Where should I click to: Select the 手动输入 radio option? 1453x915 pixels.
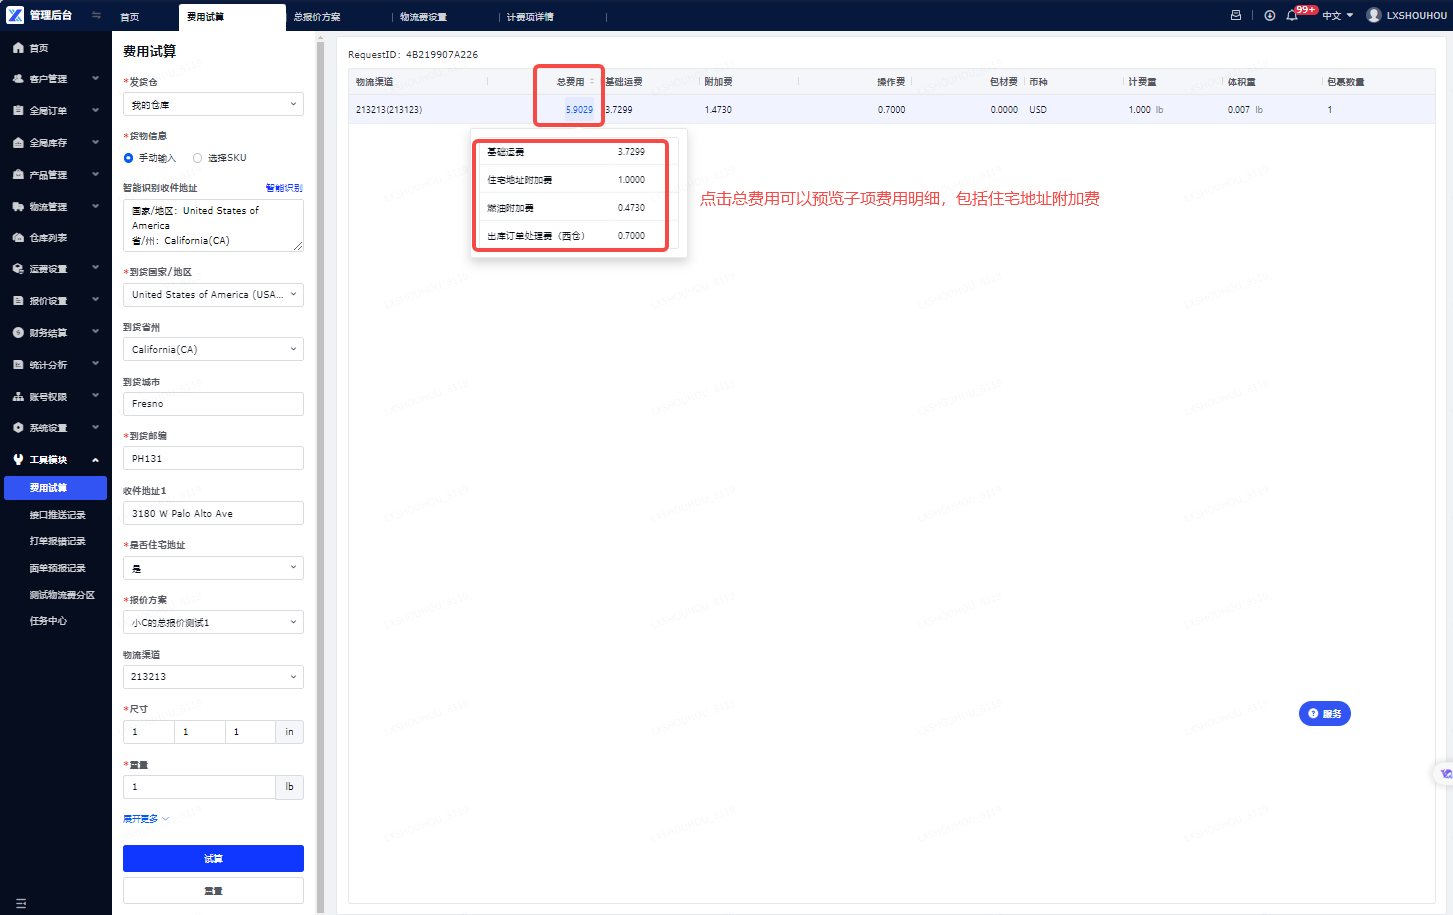coord(128,158)
